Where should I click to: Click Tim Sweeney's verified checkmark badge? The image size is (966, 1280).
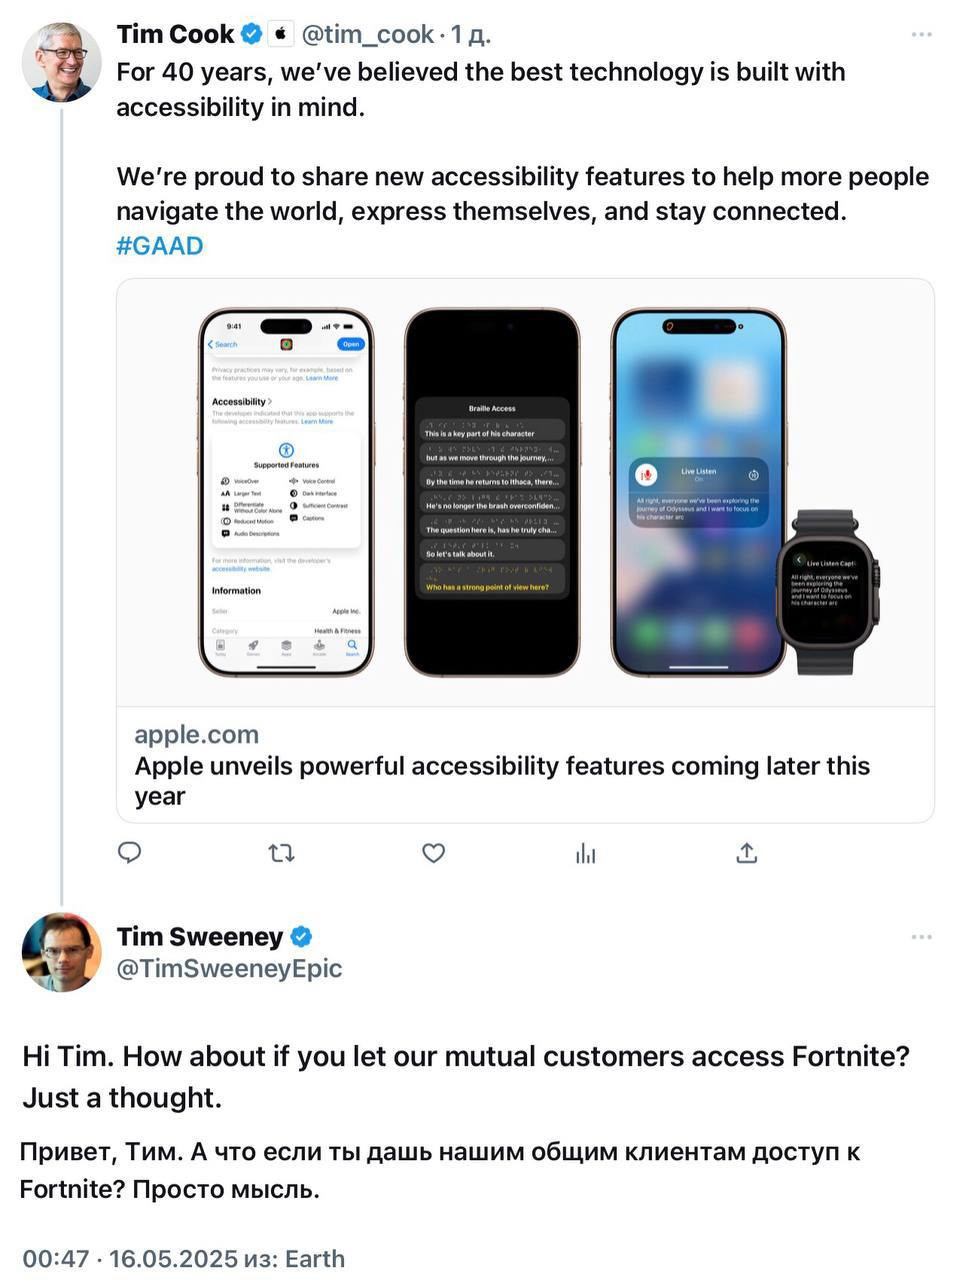(x=301, y=937)
